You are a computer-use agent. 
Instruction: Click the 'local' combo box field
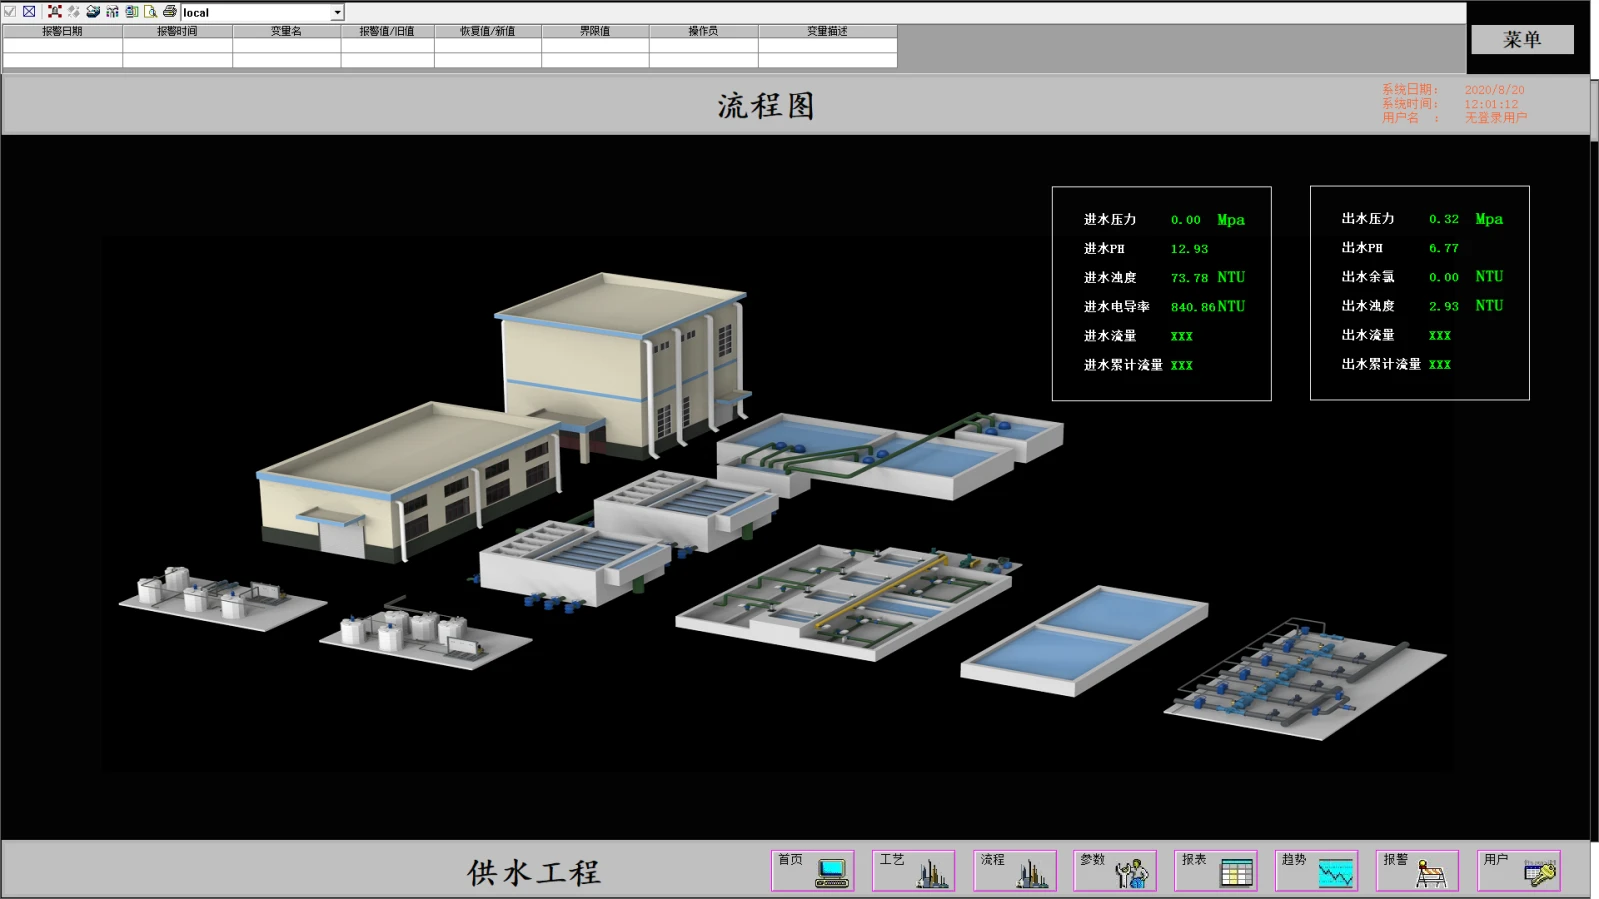coord(255,13)
